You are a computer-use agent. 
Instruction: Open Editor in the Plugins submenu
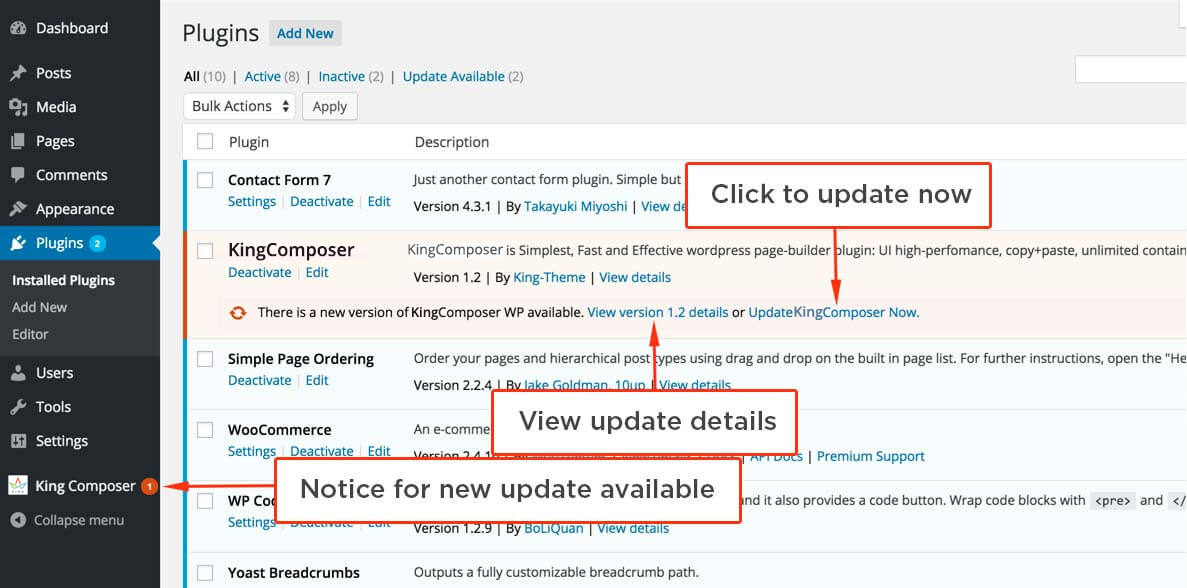30,334
